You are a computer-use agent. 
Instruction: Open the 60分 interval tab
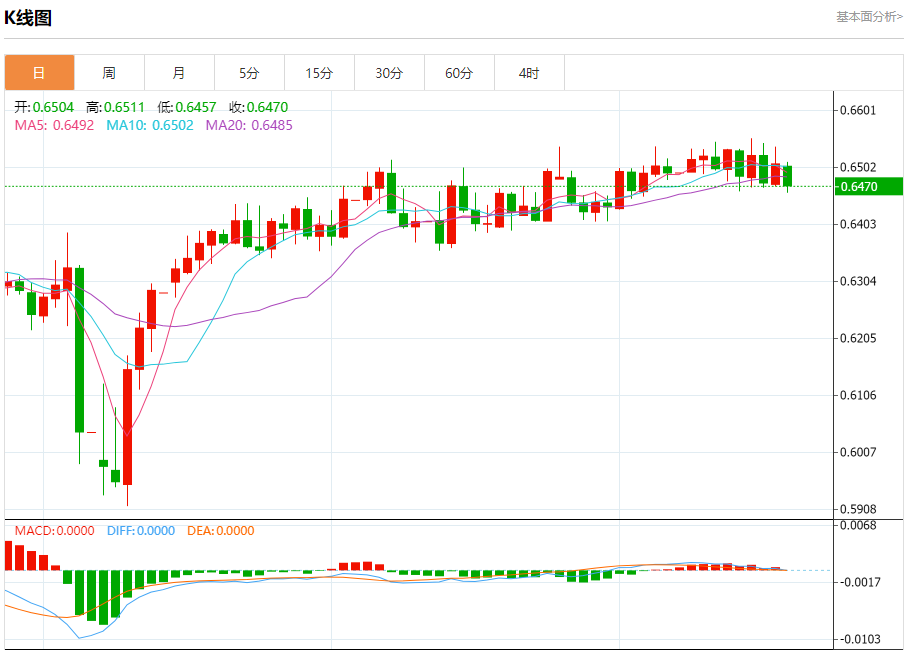point(460,73)
